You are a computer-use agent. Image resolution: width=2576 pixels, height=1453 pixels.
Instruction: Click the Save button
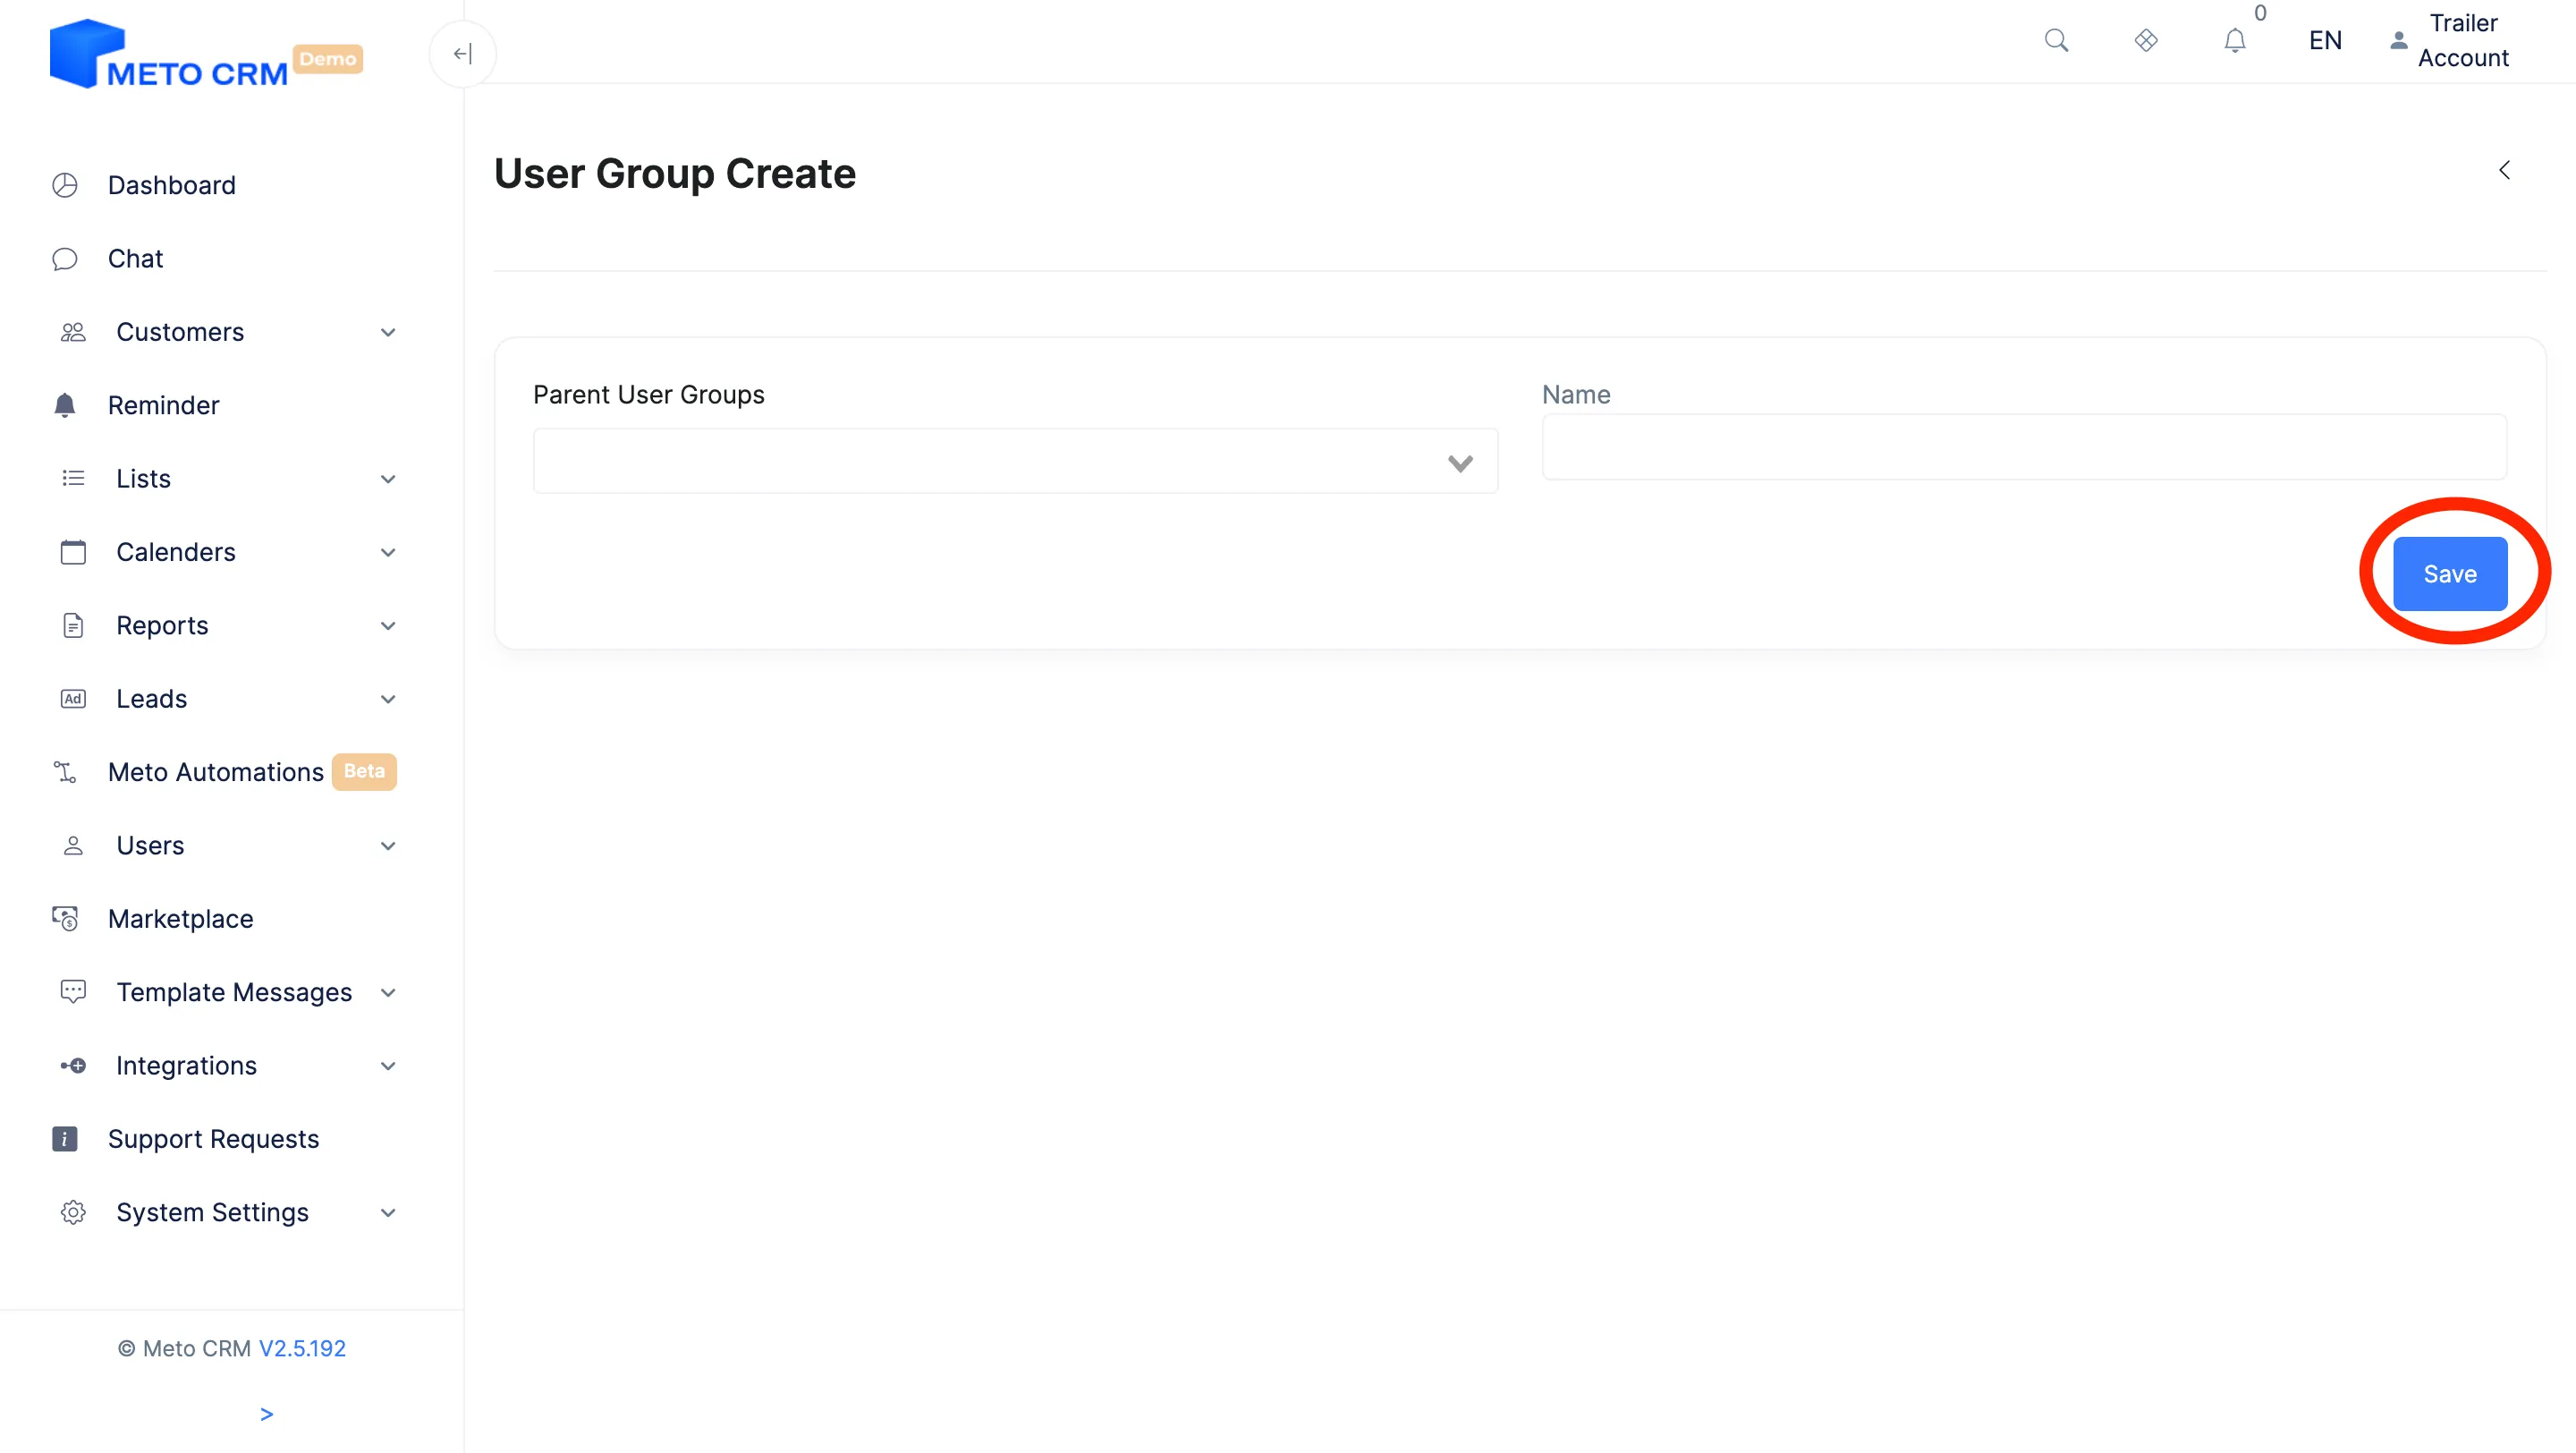pyautogui.click(x=2450, y=574)
